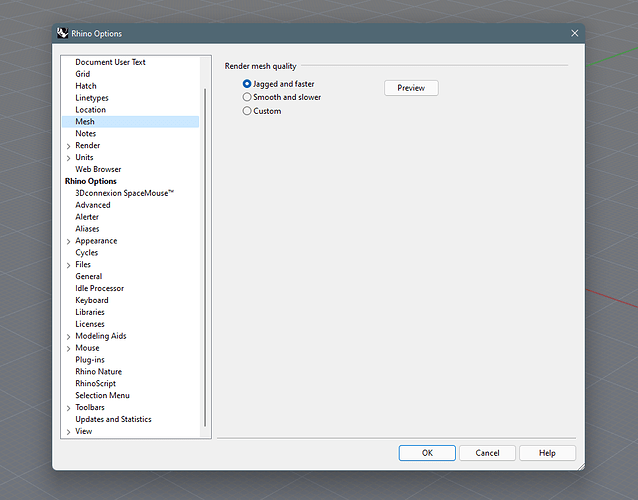Open the General options page
This screenshot has width=638, height=500.
89,276
